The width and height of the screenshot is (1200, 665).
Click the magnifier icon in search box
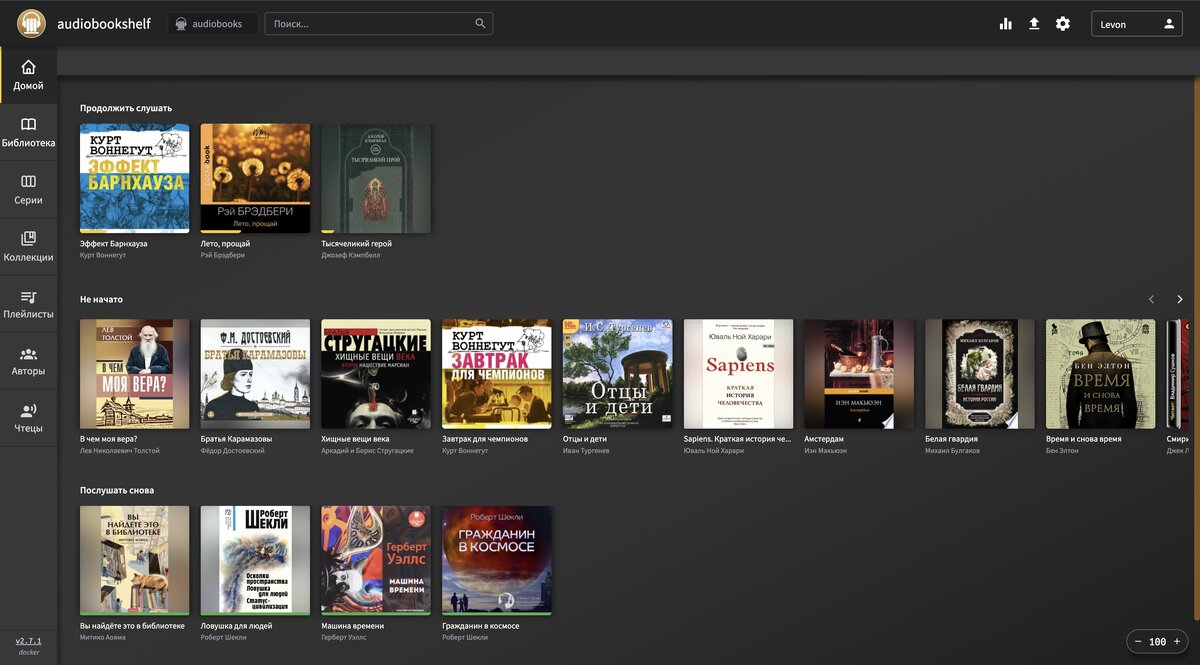click(480, 24)
